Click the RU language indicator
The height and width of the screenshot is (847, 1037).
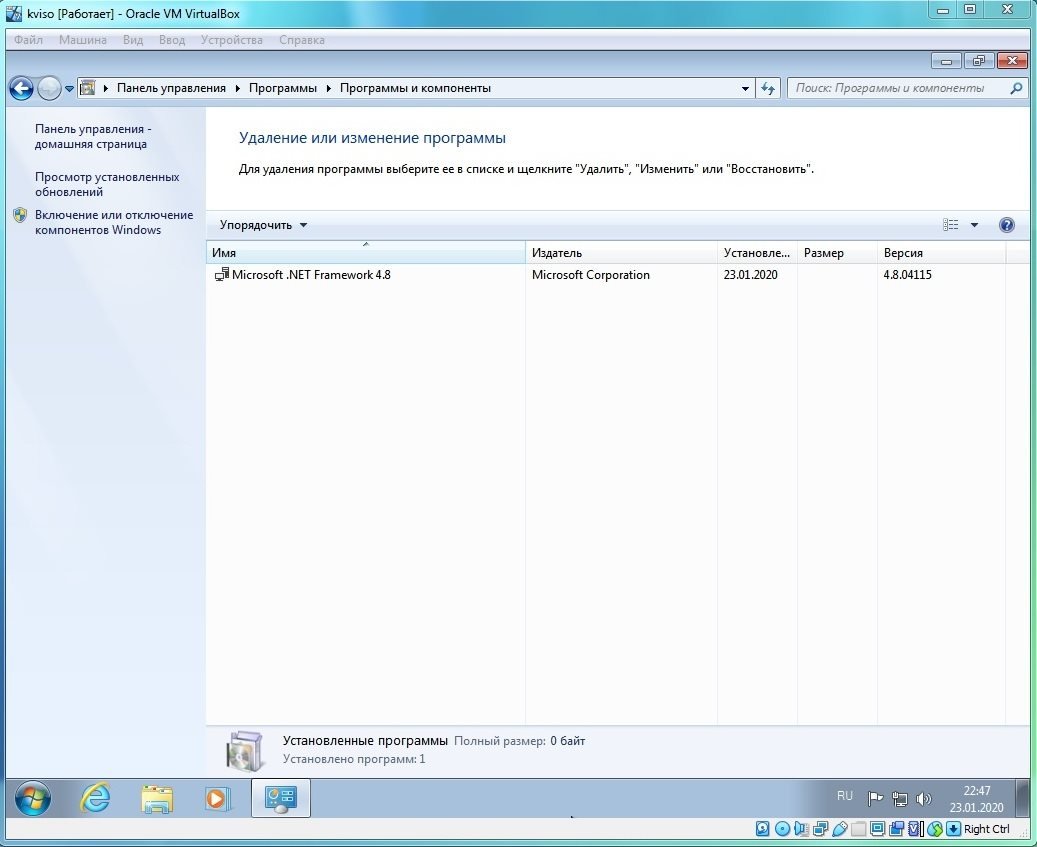(845, 796)
